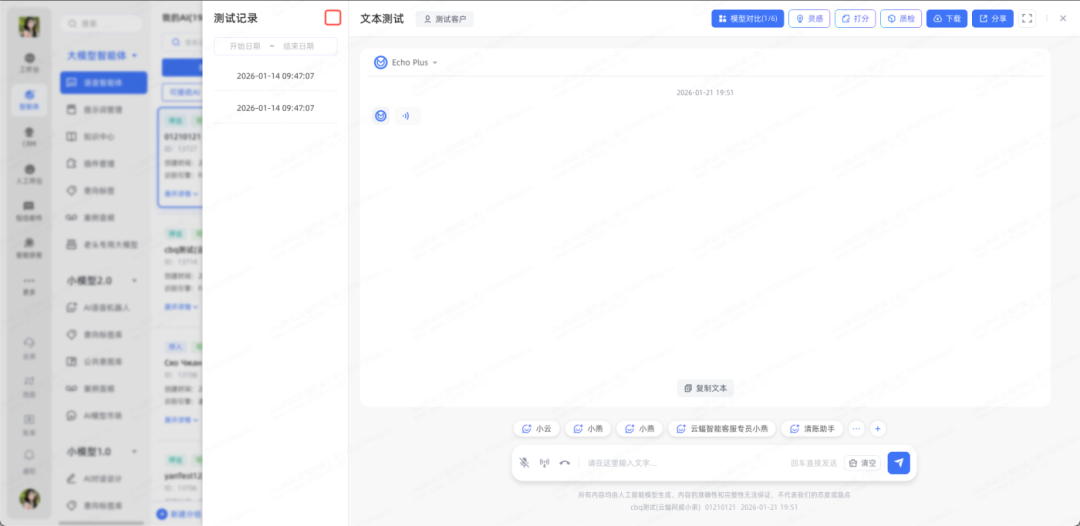Image resolution: width=1080 pixels, height=526 pixels.
Task: Select the 清账助手 agent chip
Action: point(811,428)
